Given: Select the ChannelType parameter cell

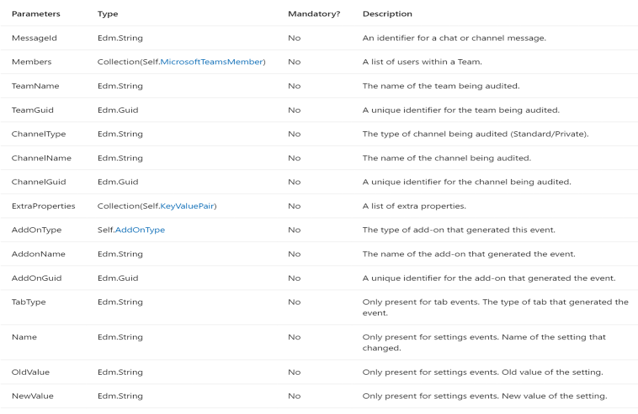Looking at the screenshot, I should (39, 134).
